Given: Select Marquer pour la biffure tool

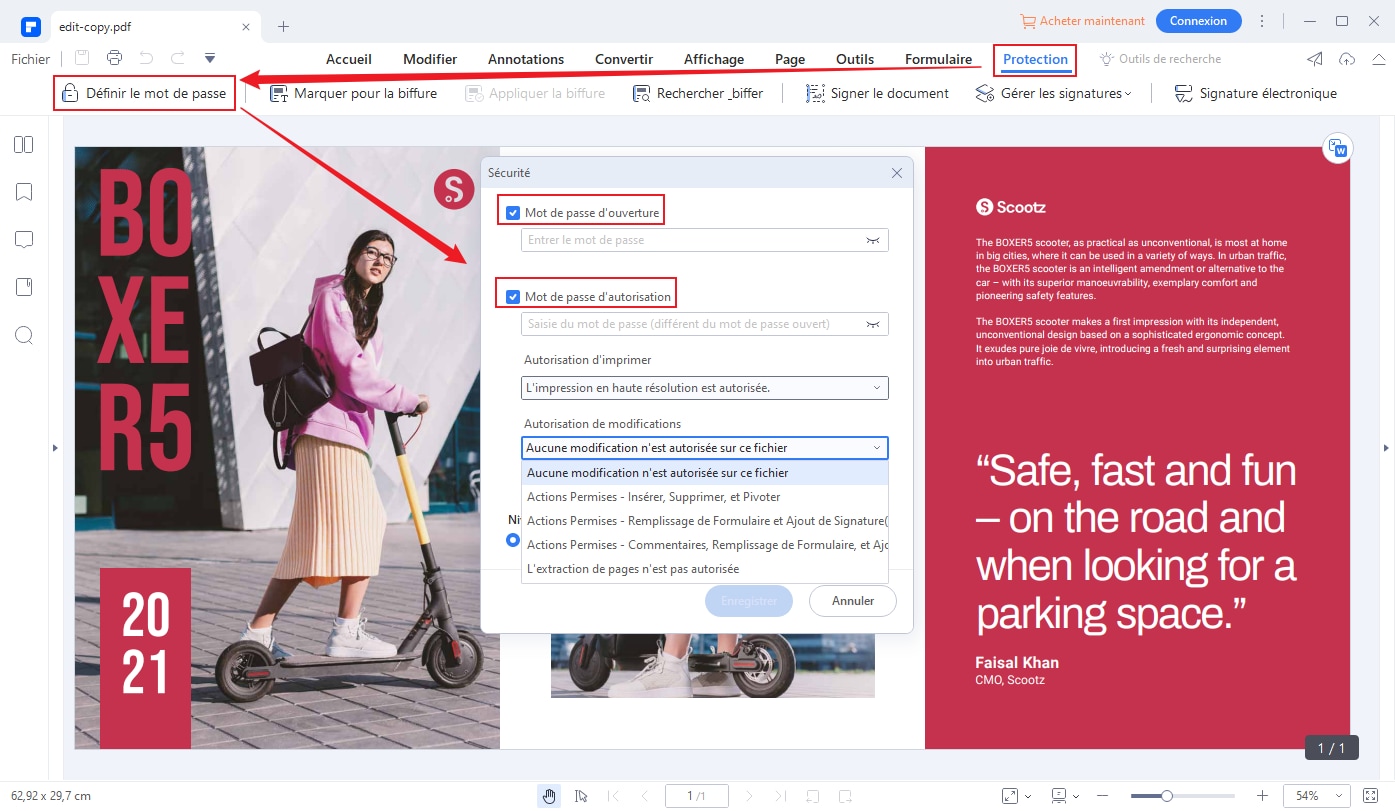Looking at the screenshot, I should click(x=354, y=93).
